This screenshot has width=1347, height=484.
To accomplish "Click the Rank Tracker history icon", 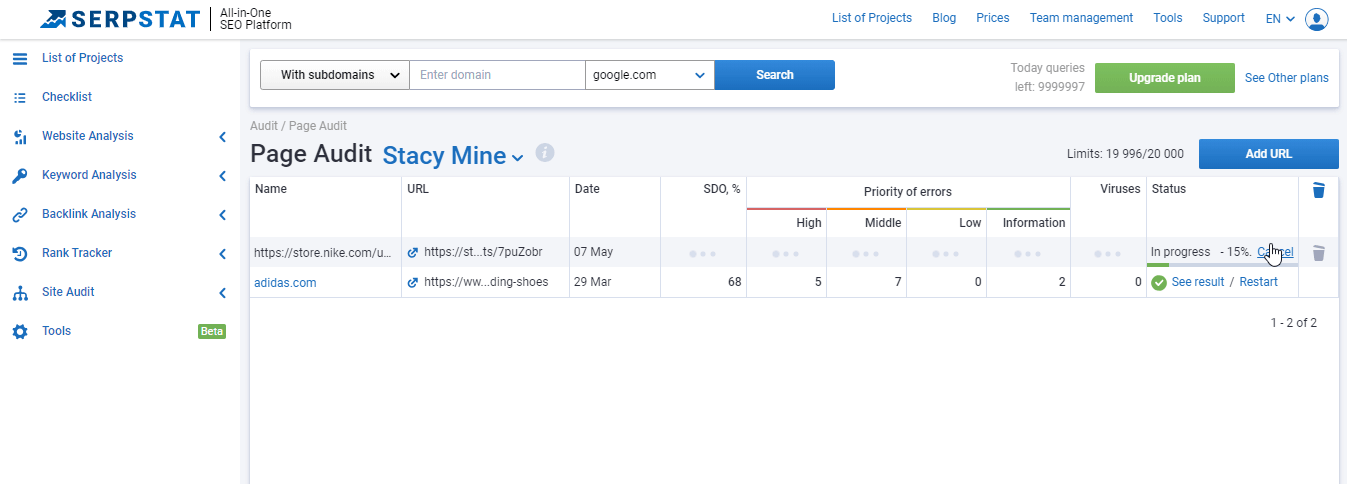I will click(x=20, y=253).
